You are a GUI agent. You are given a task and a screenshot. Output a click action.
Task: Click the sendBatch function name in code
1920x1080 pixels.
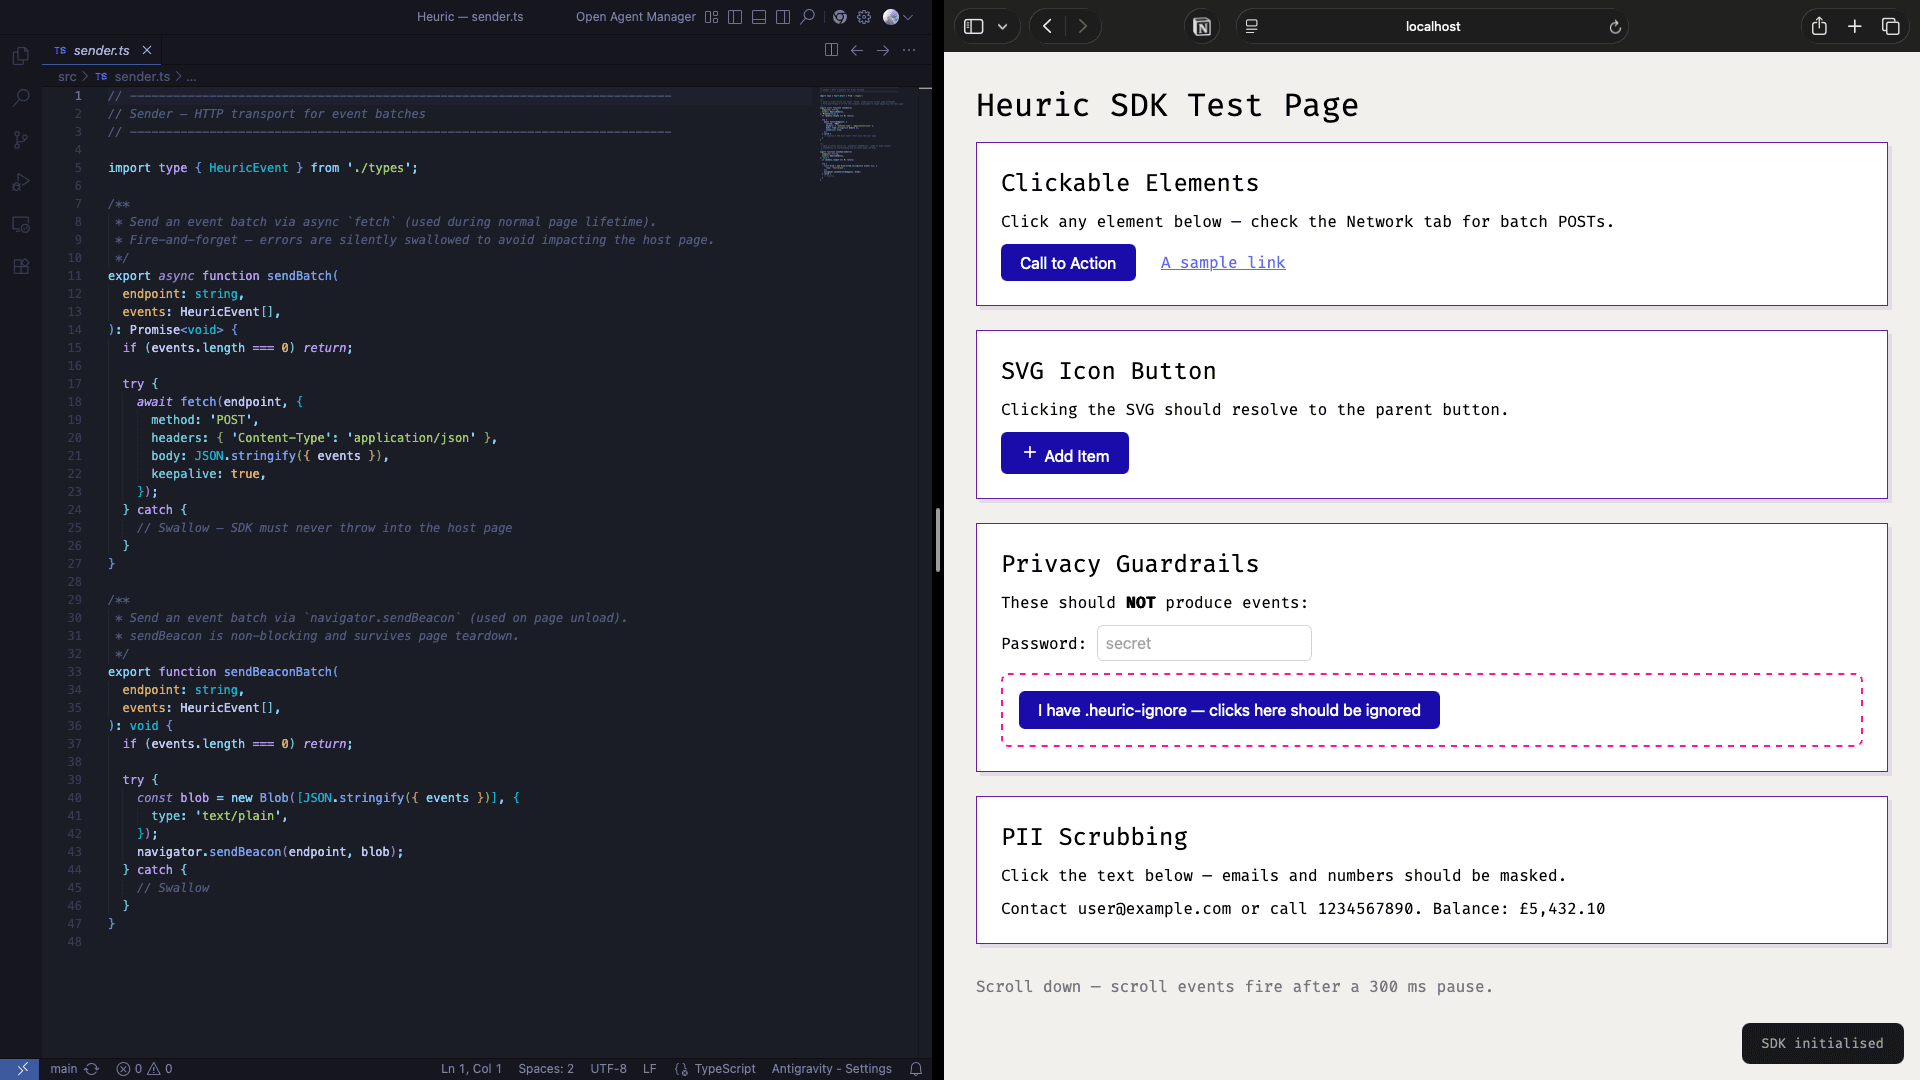coord(299,276)
